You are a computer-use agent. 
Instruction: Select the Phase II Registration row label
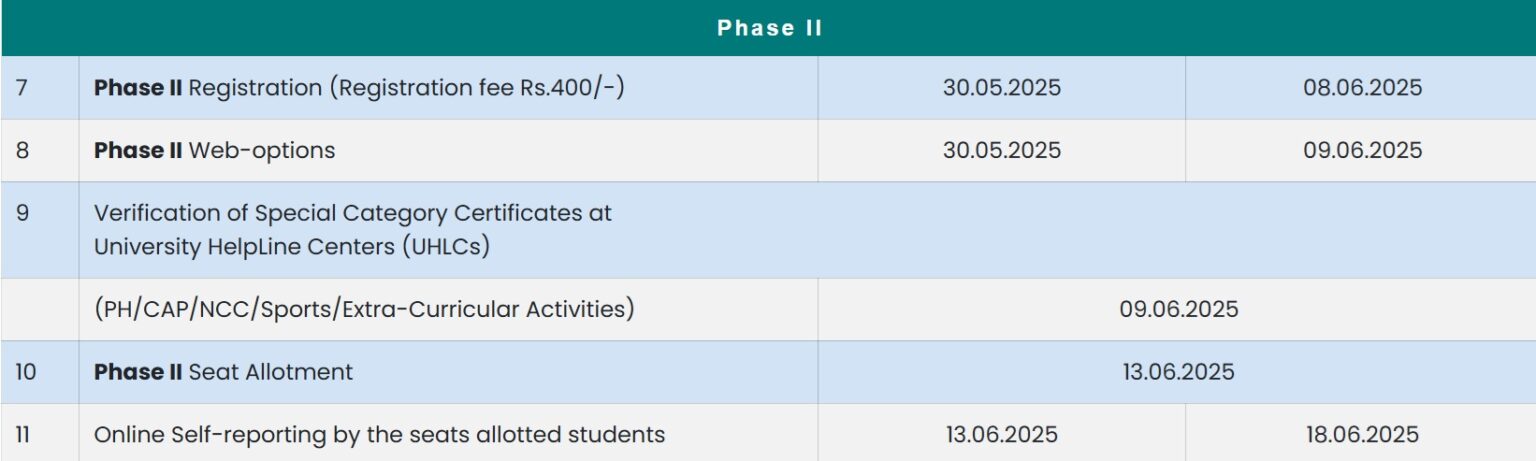pos(359,88)
